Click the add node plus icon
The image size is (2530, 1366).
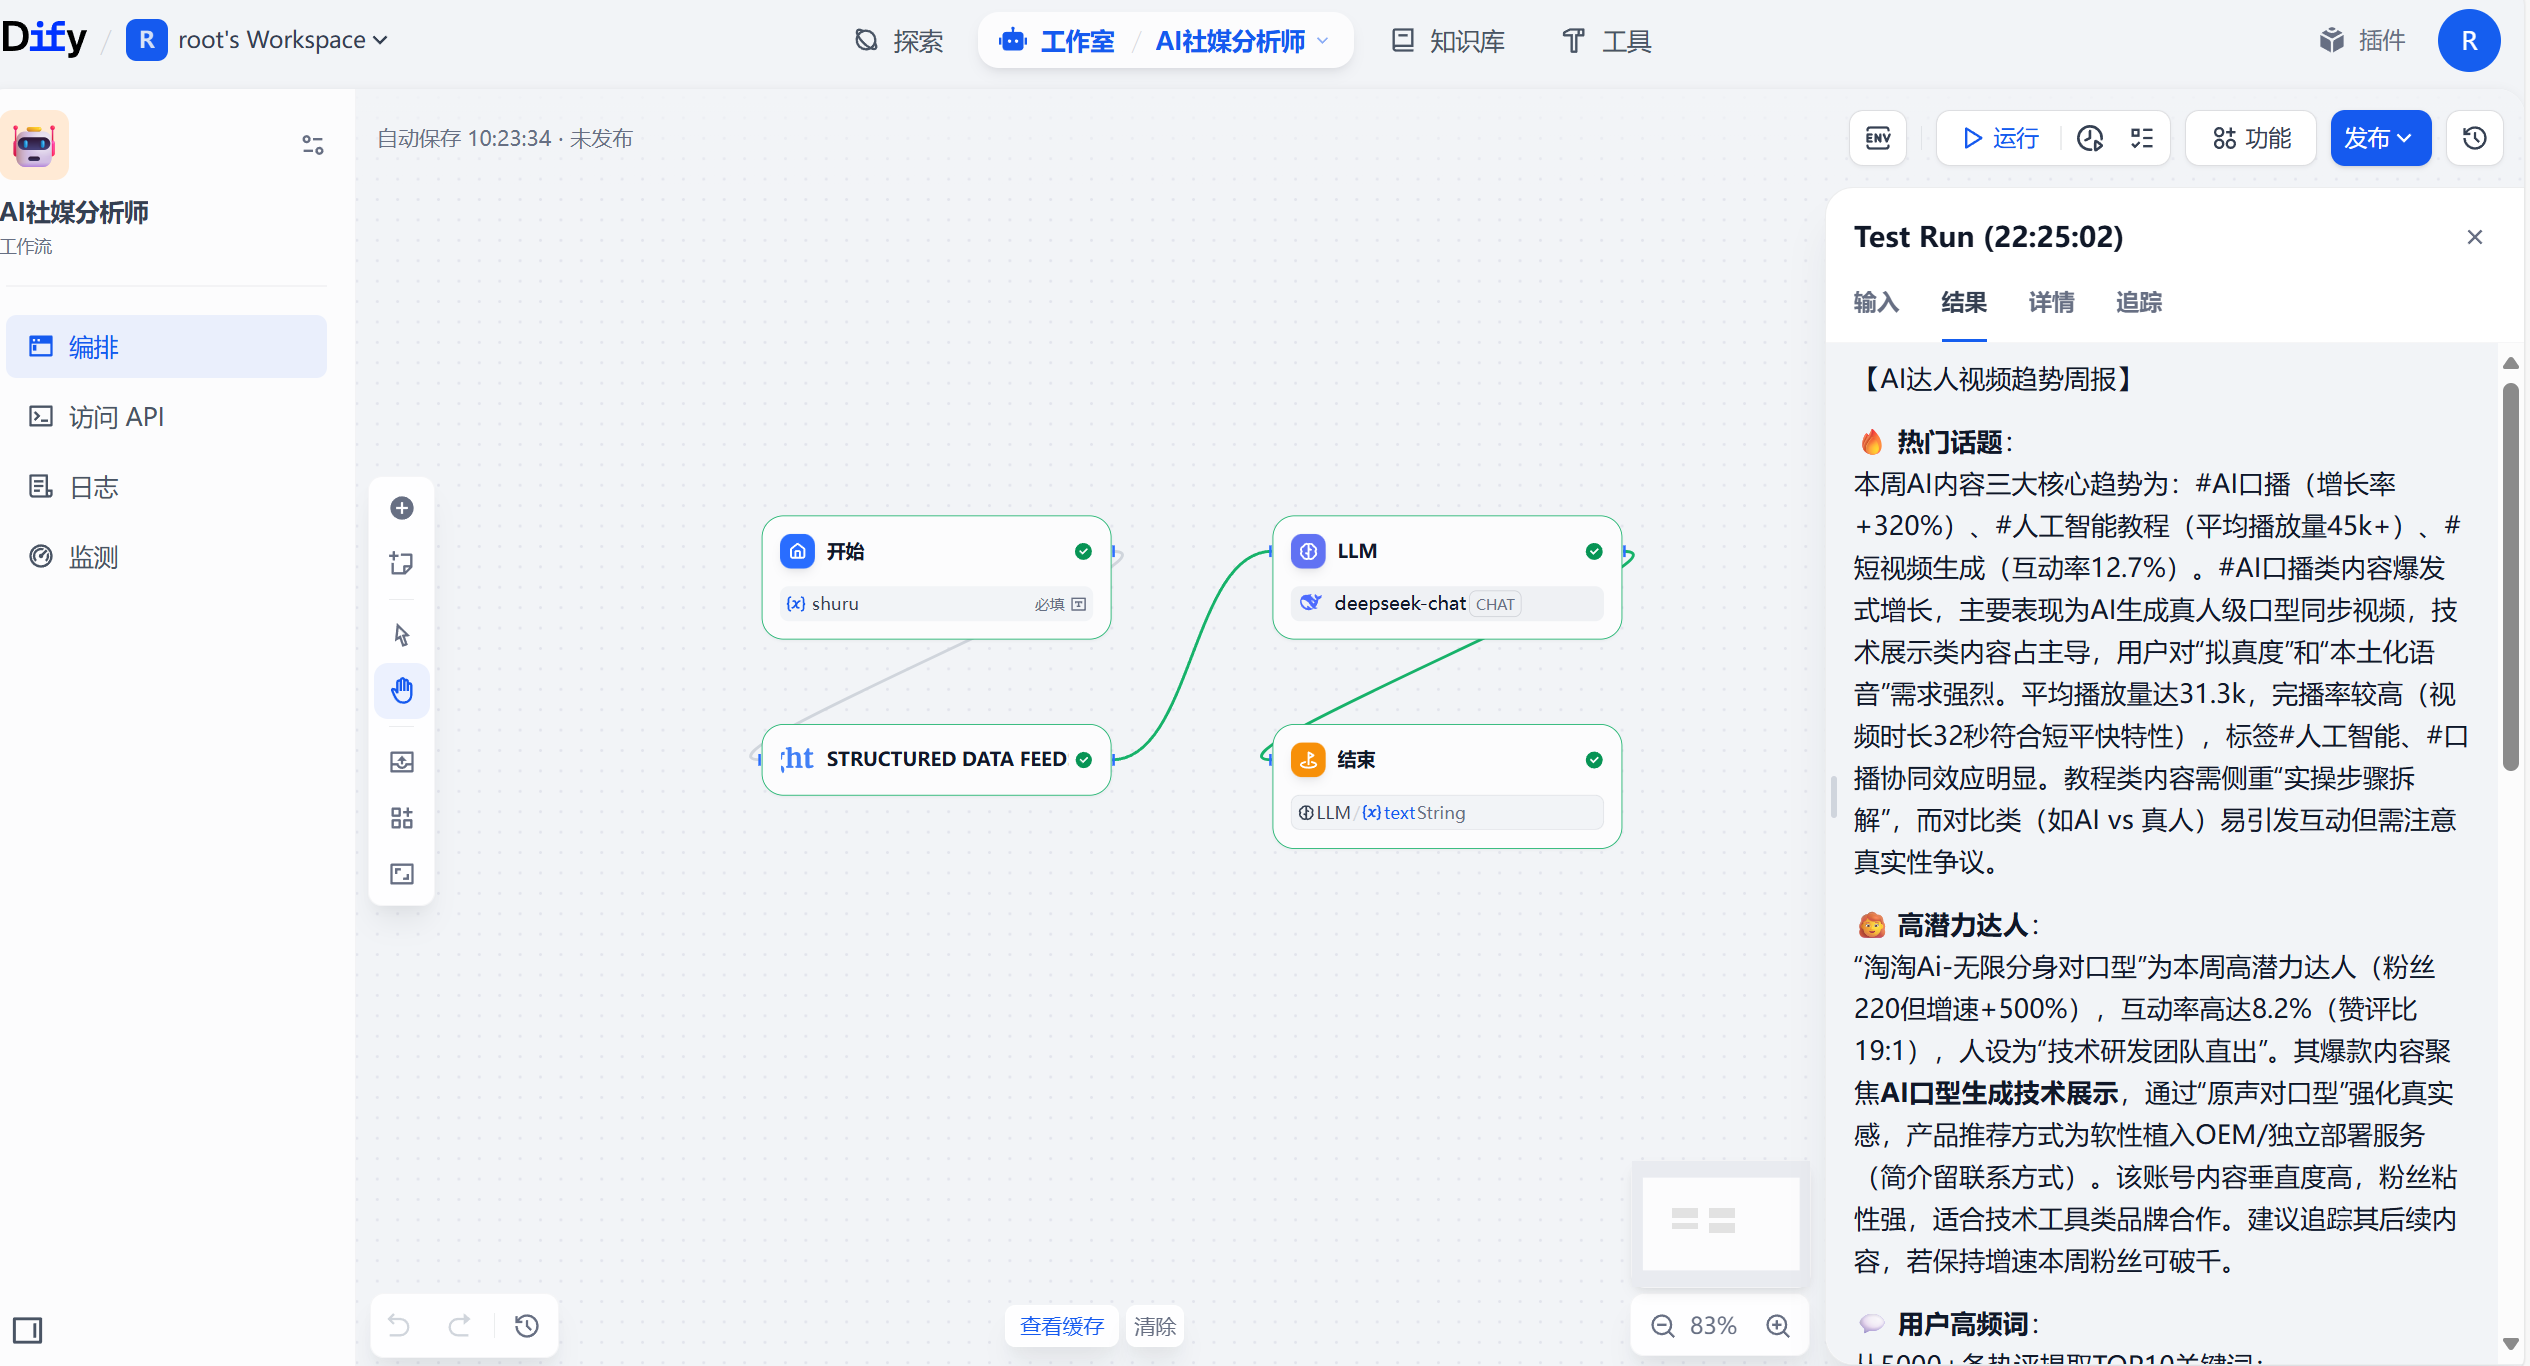[402, 508]
